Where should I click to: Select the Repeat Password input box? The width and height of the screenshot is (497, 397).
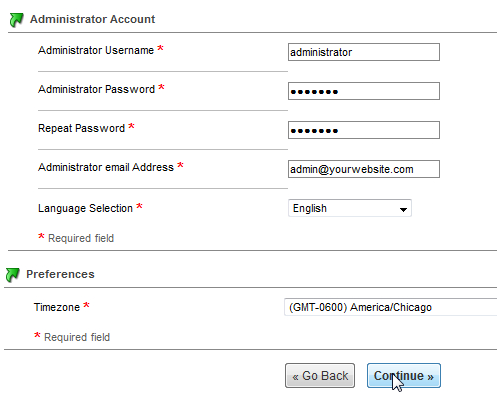pos(364,130)
